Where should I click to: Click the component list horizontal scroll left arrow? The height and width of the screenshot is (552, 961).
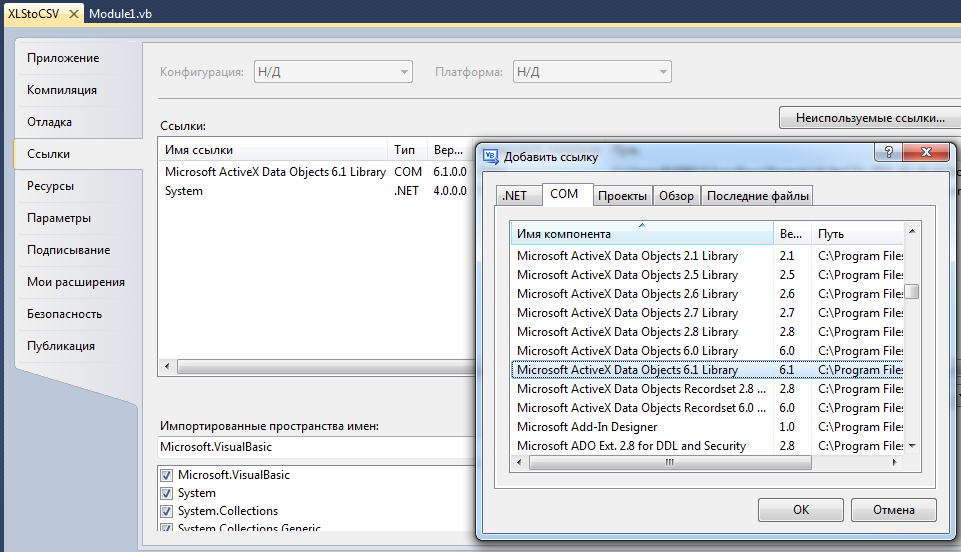(x=519, y=463)
